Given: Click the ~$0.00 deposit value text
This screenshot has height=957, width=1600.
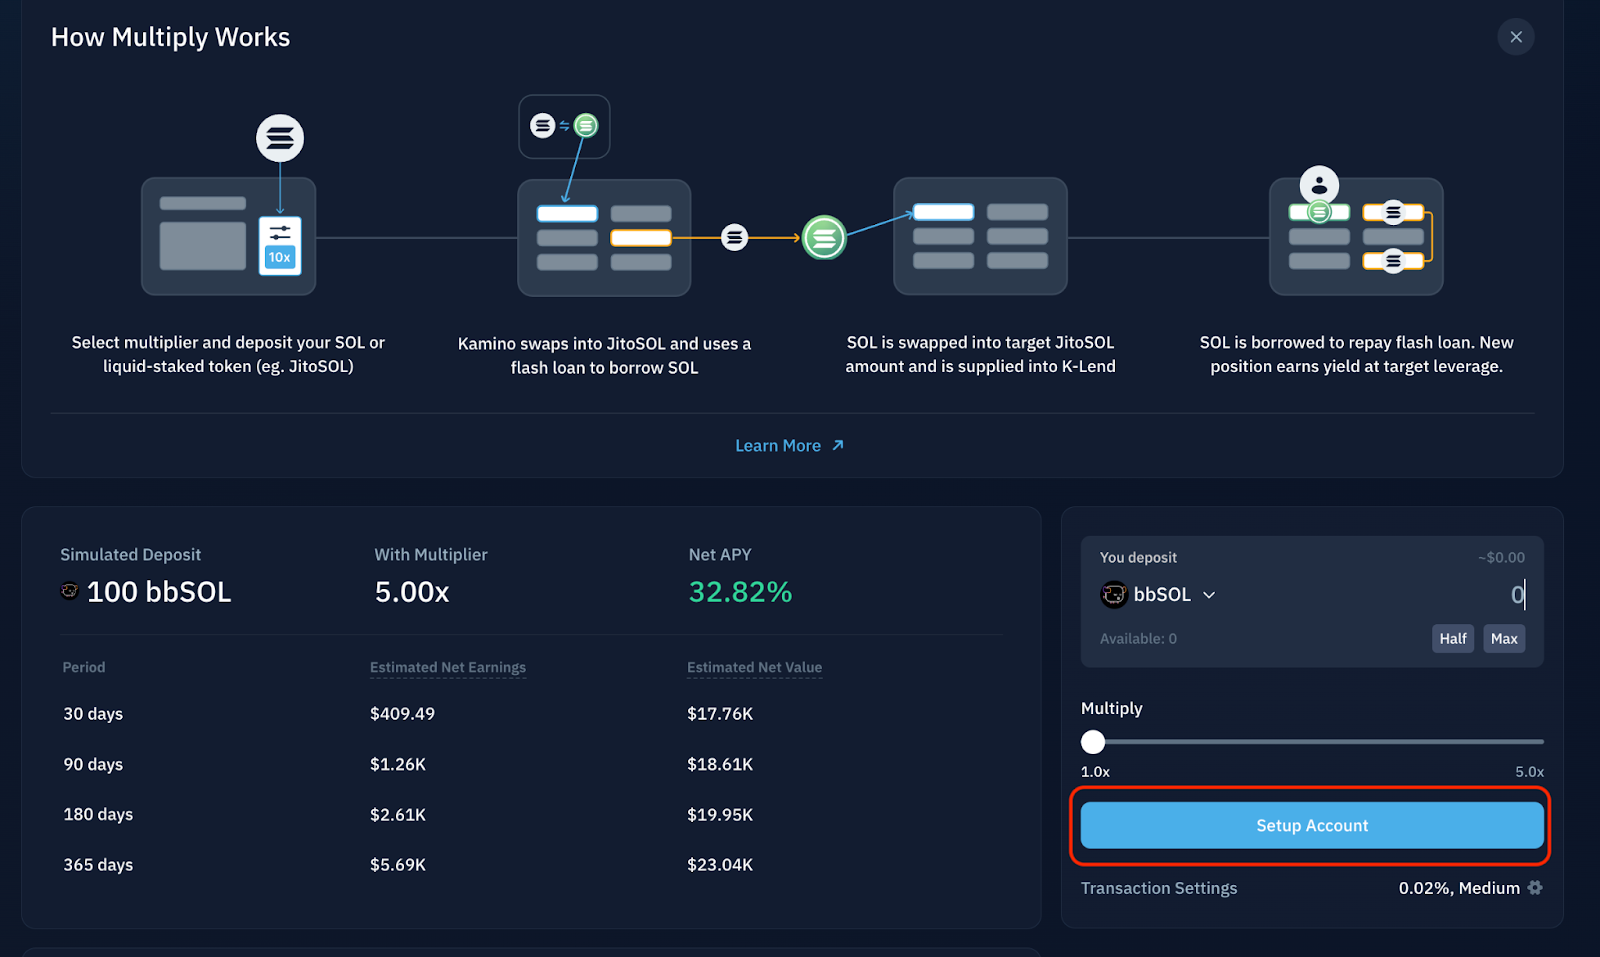Looking at the screenshot, I should click(x=1501, y=557).
